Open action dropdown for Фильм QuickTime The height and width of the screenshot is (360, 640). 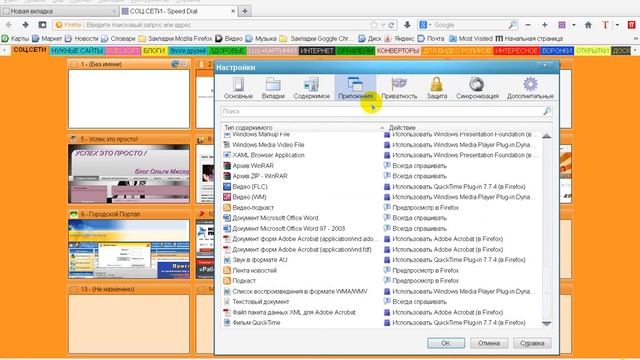point(463,322)
